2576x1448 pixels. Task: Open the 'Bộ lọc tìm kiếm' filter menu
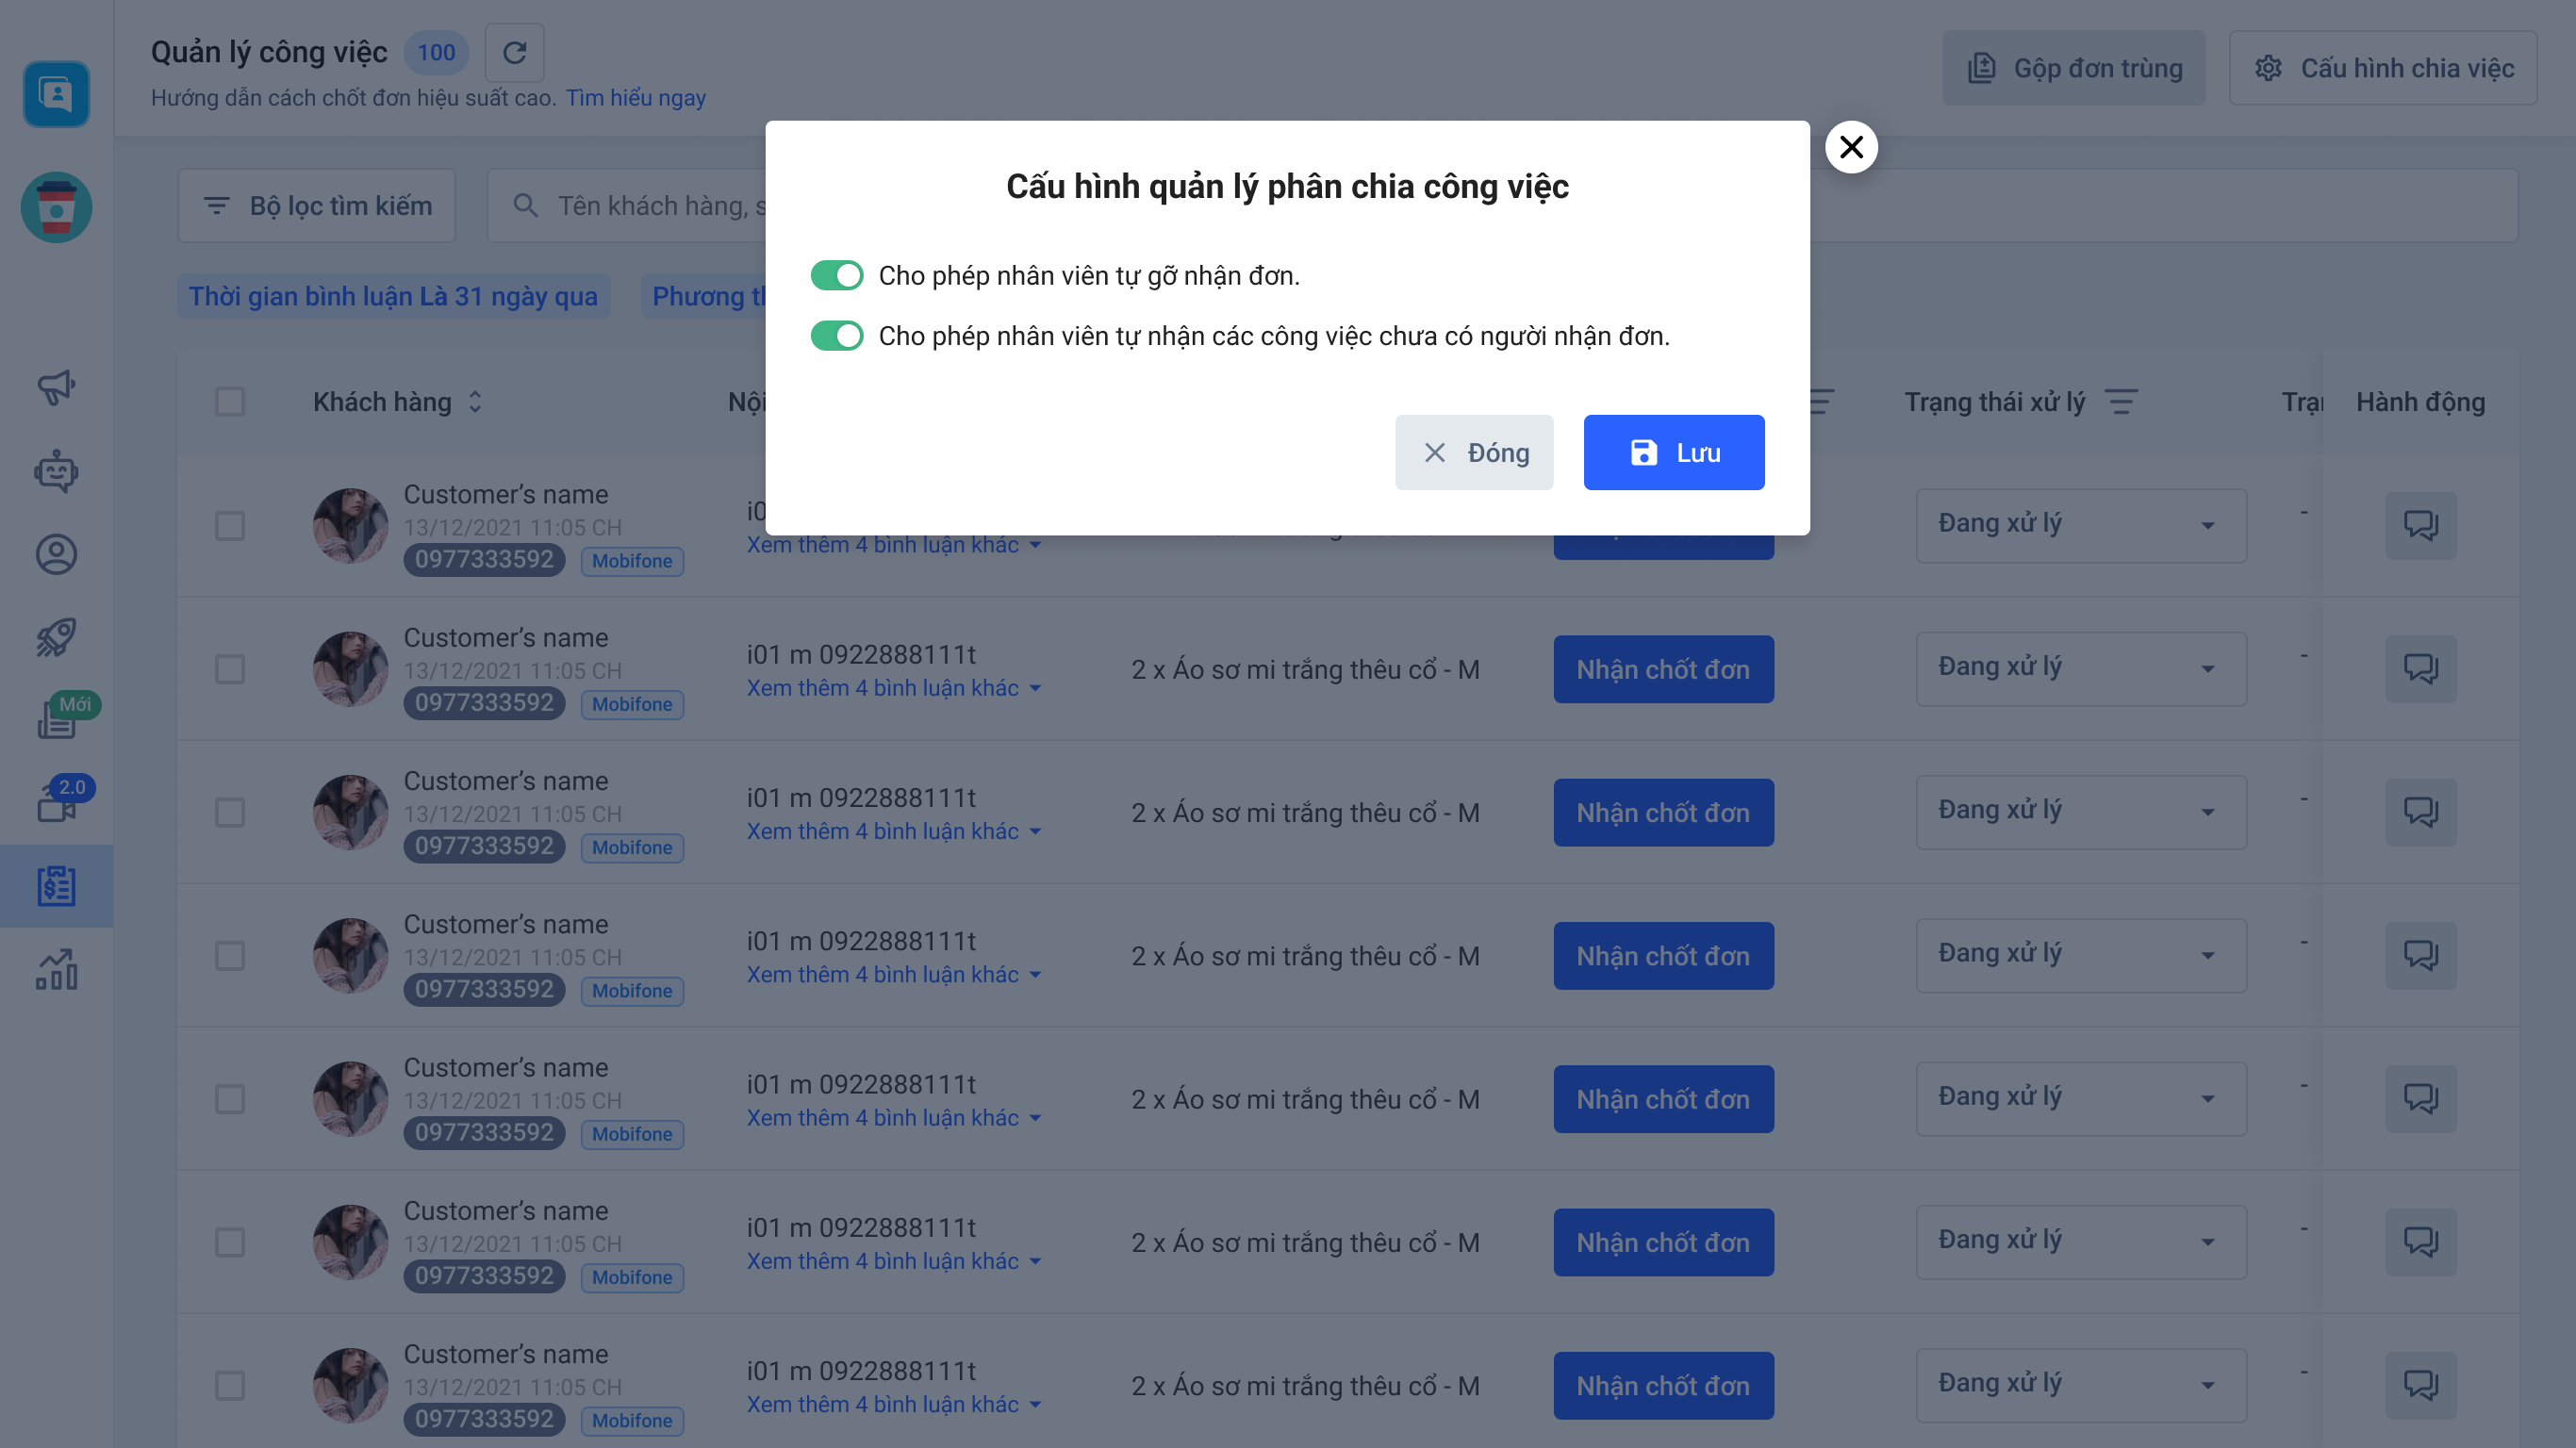point(317,206)
